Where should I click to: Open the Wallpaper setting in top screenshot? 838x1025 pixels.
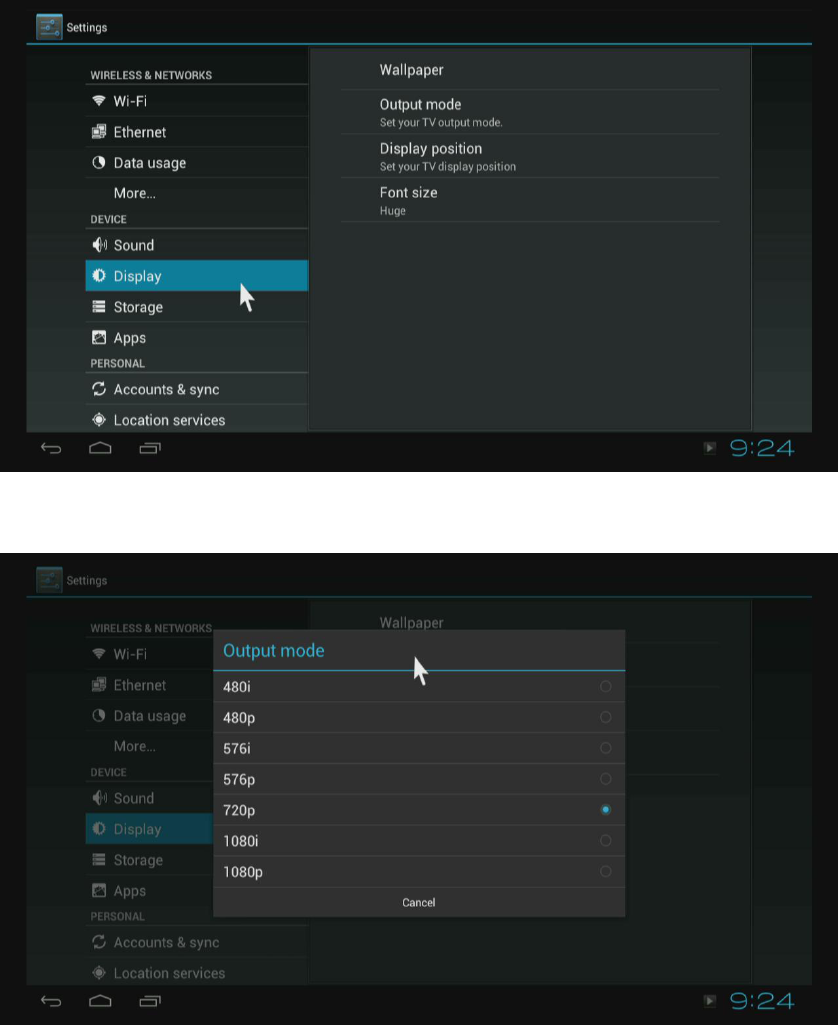click(530, 70)
